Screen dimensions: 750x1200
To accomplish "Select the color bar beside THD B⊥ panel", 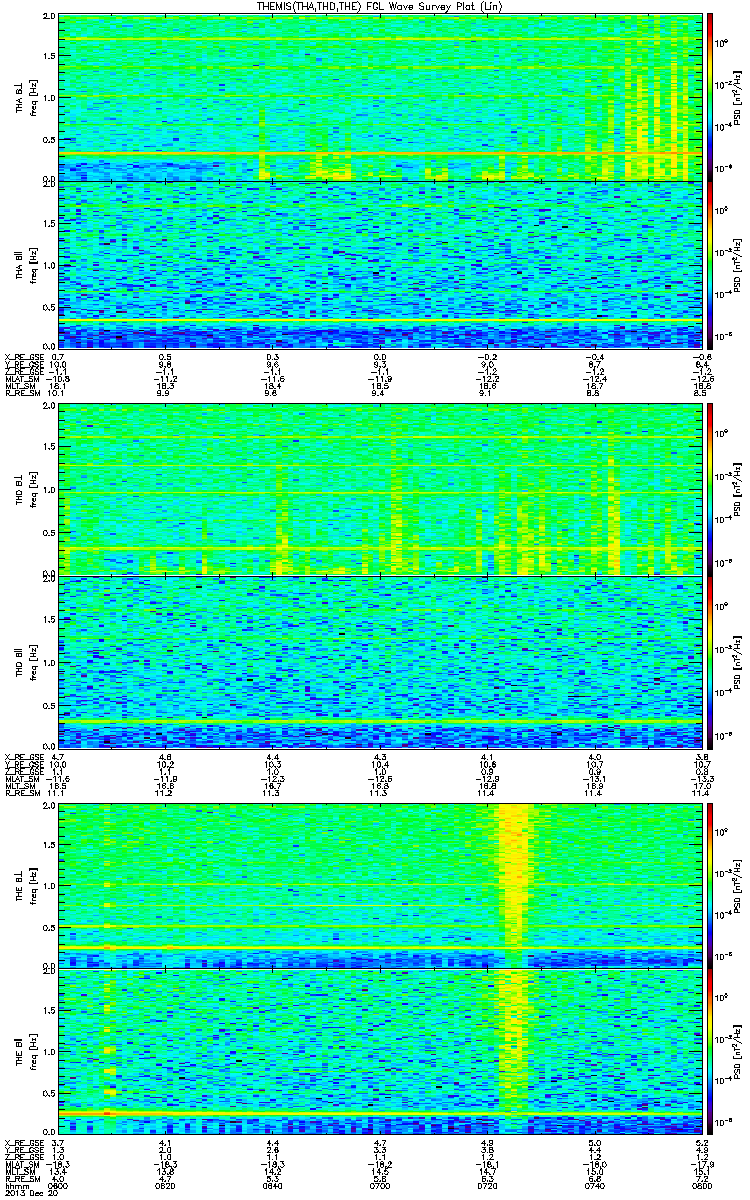I will tap(709, 490).
